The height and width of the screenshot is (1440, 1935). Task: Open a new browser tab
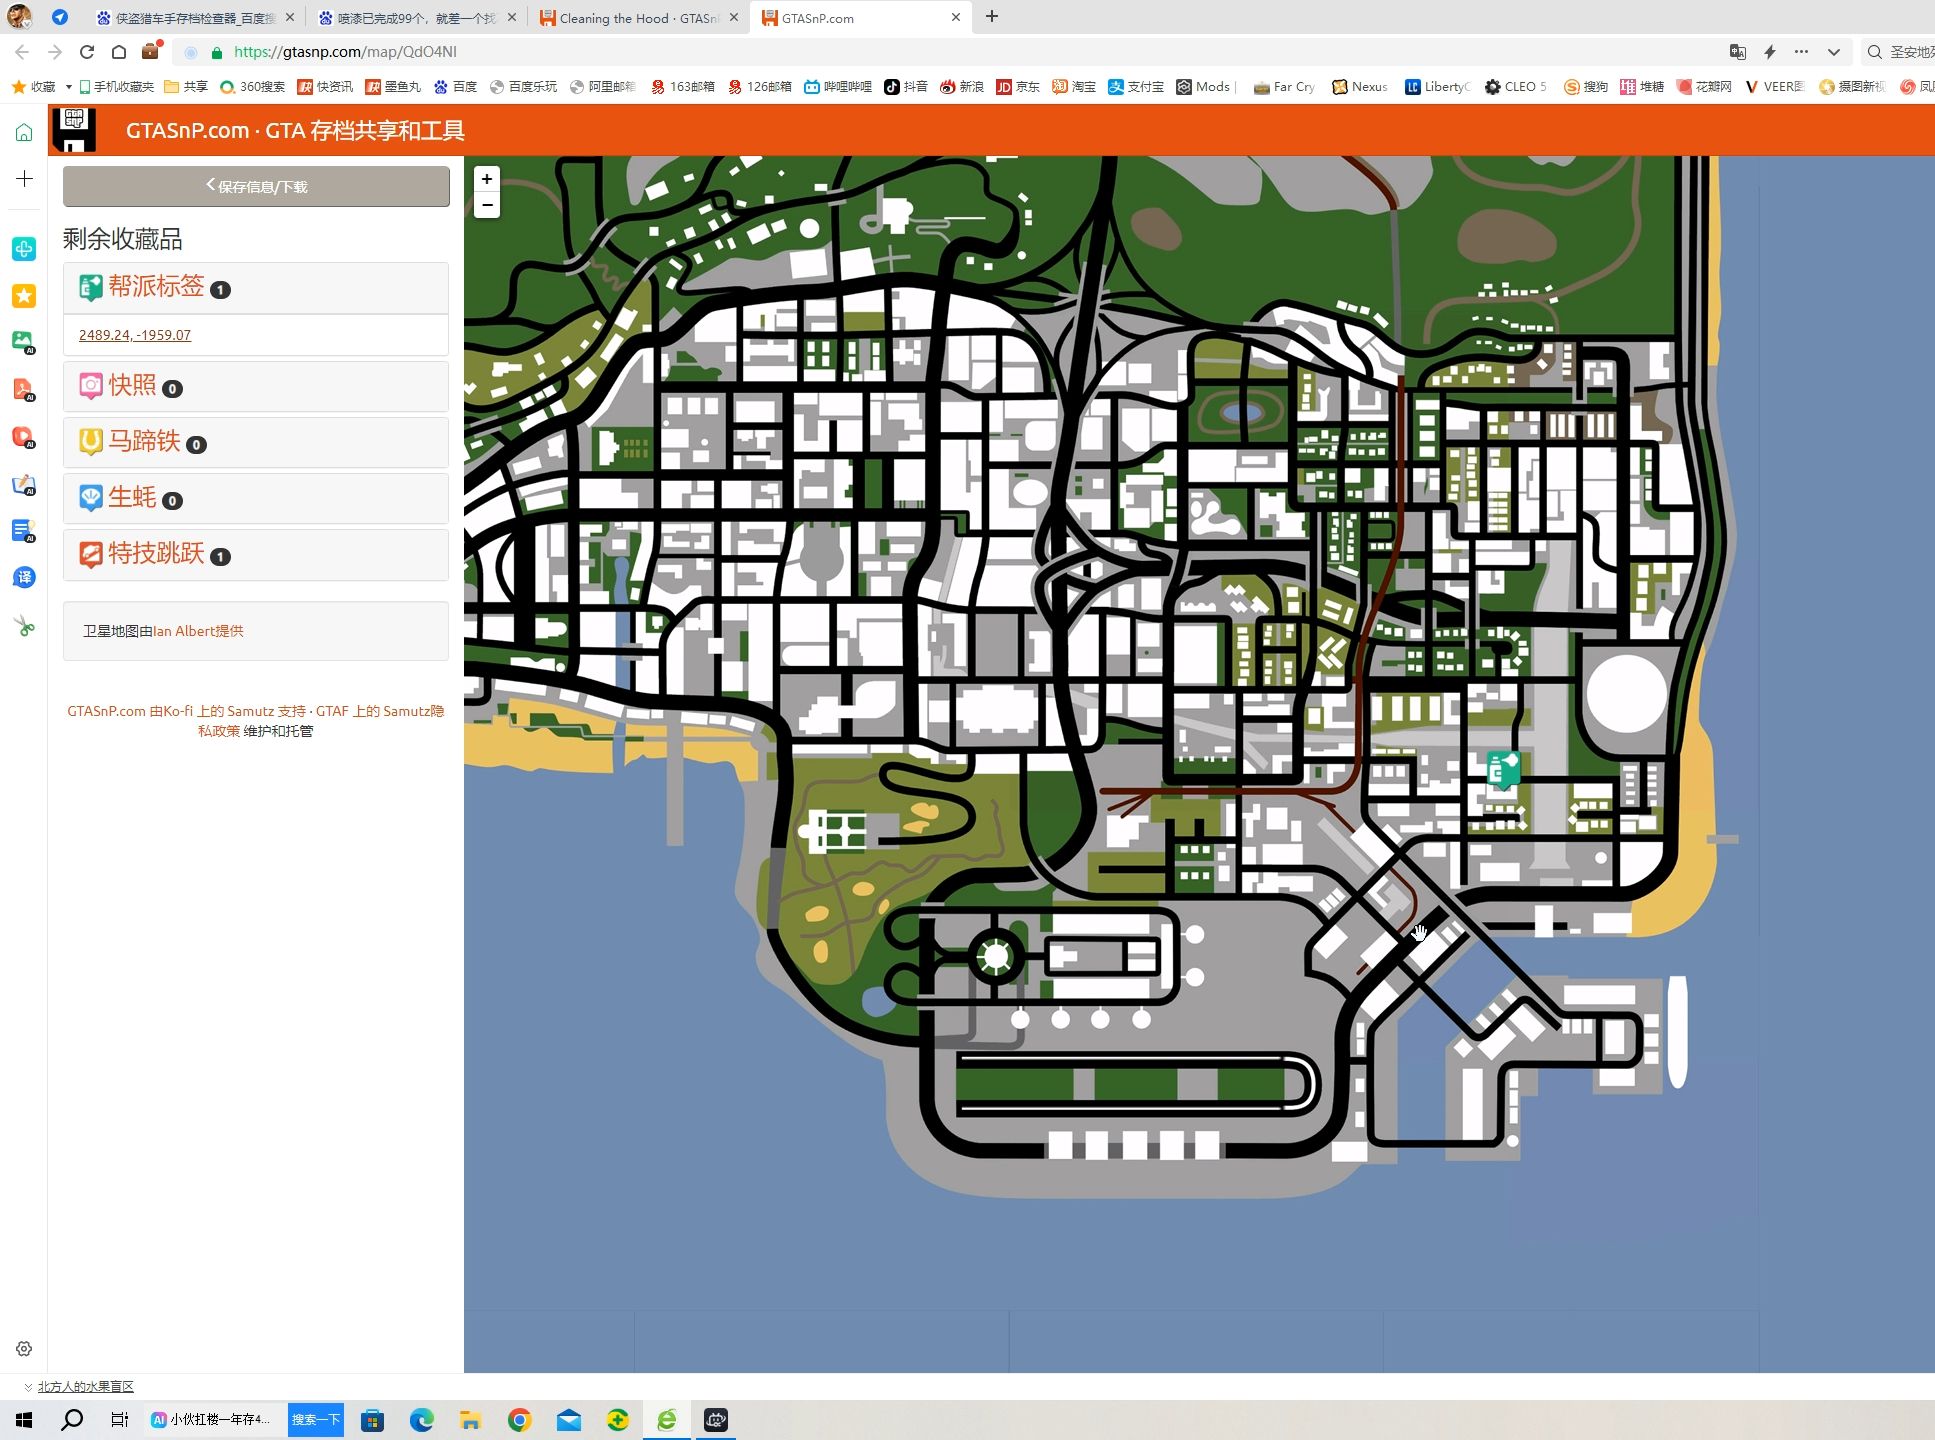[x=992, y=17]
